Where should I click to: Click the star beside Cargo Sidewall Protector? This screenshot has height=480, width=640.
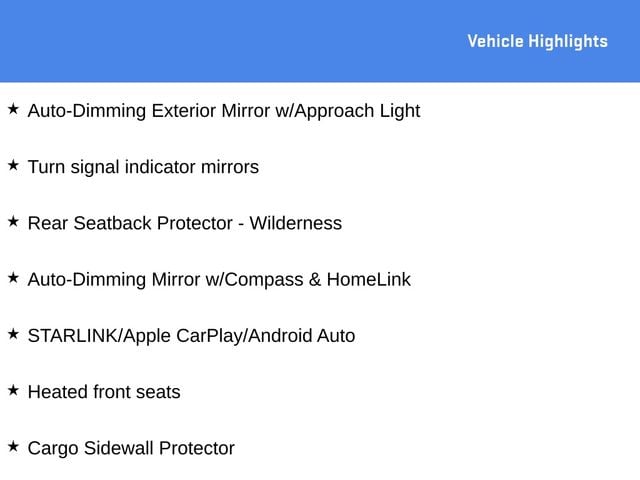(13, 446)
